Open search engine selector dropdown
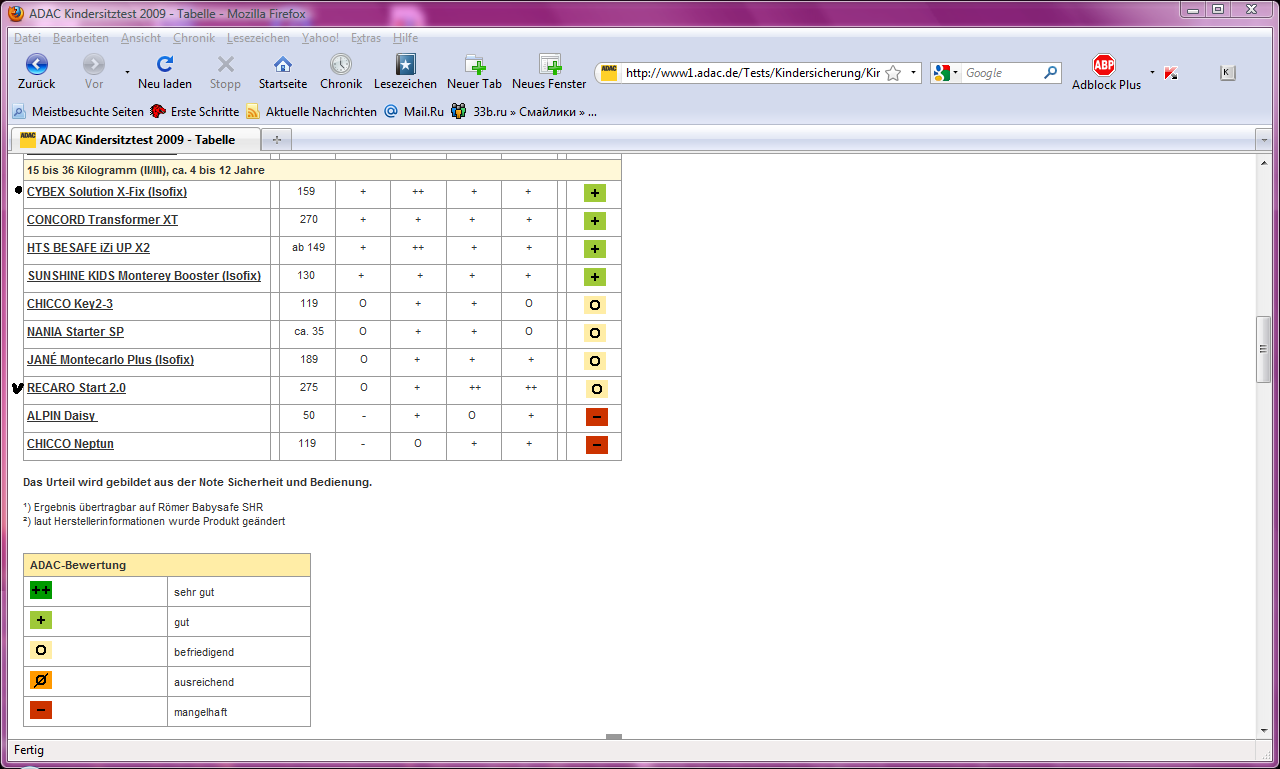Screen dimensions: 1280x769 click(955, 73)
